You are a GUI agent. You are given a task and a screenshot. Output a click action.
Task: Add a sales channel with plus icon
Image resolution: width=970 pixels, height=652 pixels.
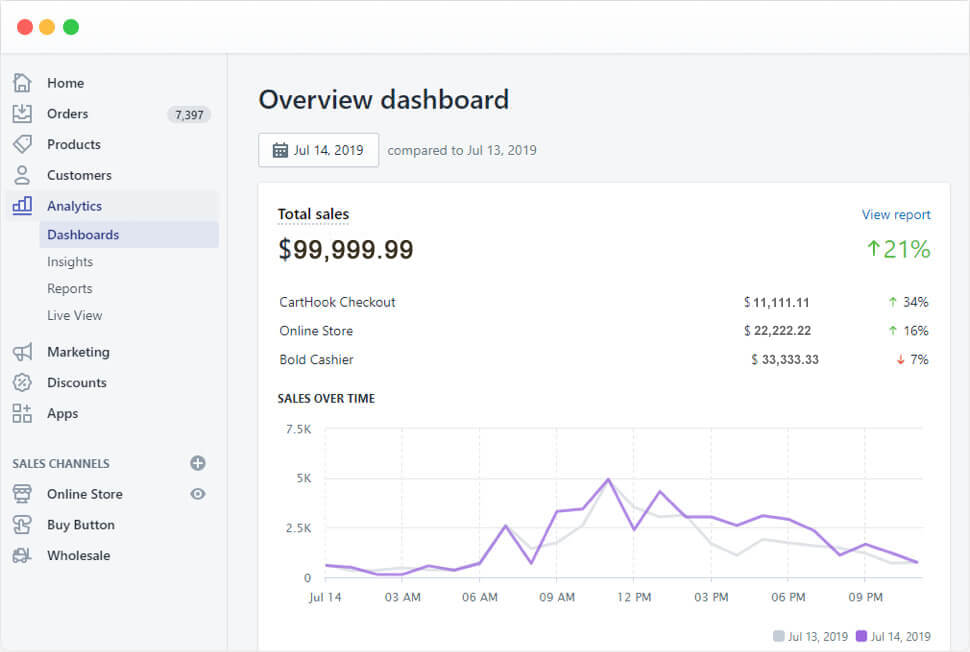[x=198, y=463]
